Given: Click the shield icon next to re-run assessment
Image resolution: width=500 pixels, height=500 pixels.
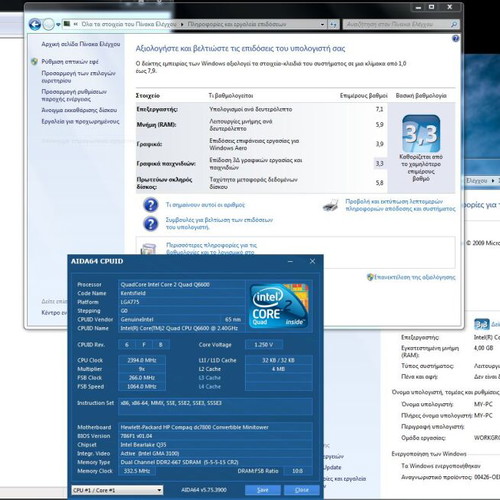Looking at the screenshot, I should pyautogui.click(x=370, y=277).
